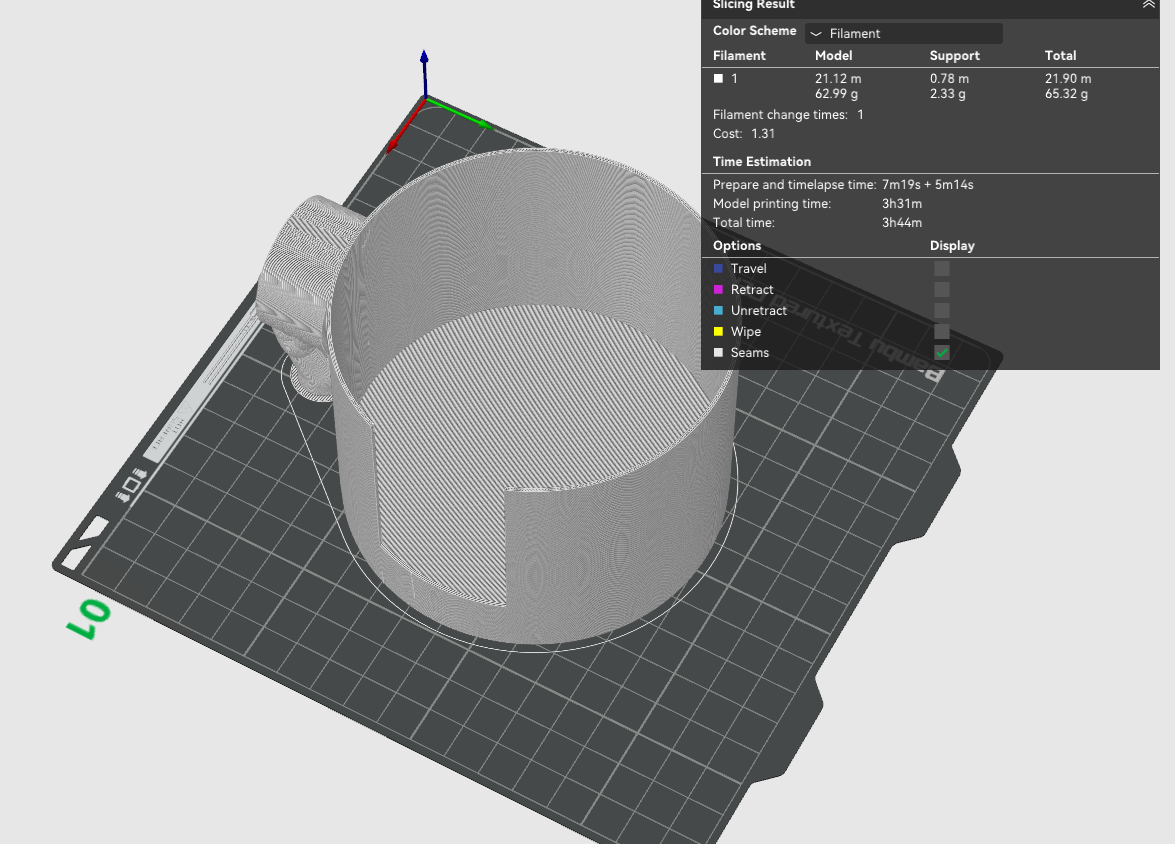This screenshot has height=844, width=1175.
Task: Click the Time Estimation section header
Action: 761,162
